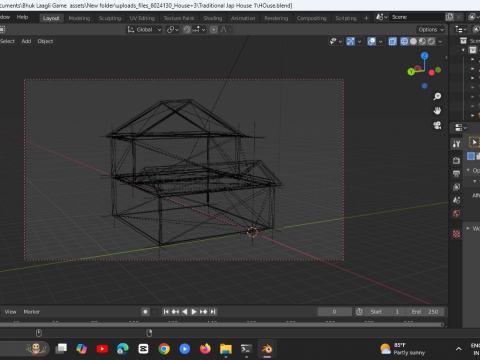This screenshot has height=360, width=480.
Task: Open the viewport Object menu
Action: point(45,41)
